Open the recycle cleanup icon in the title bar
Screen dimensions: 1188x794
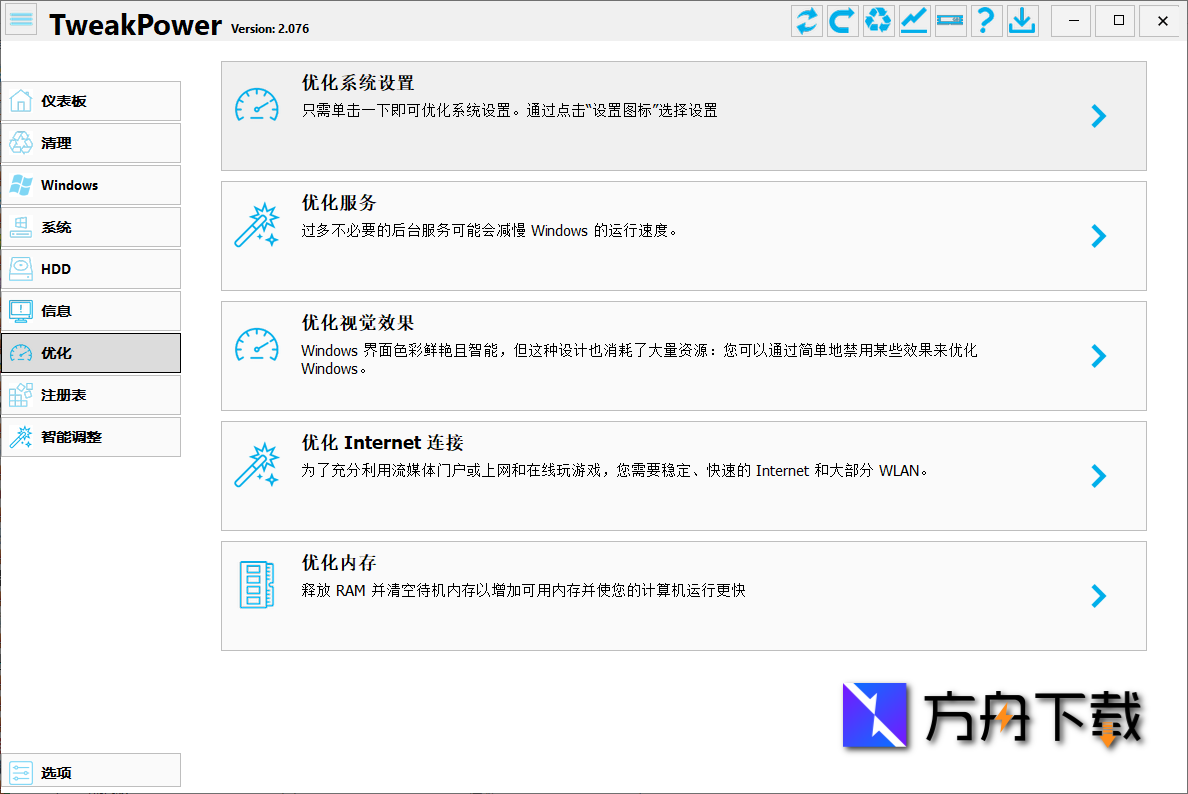pos(878,20)
